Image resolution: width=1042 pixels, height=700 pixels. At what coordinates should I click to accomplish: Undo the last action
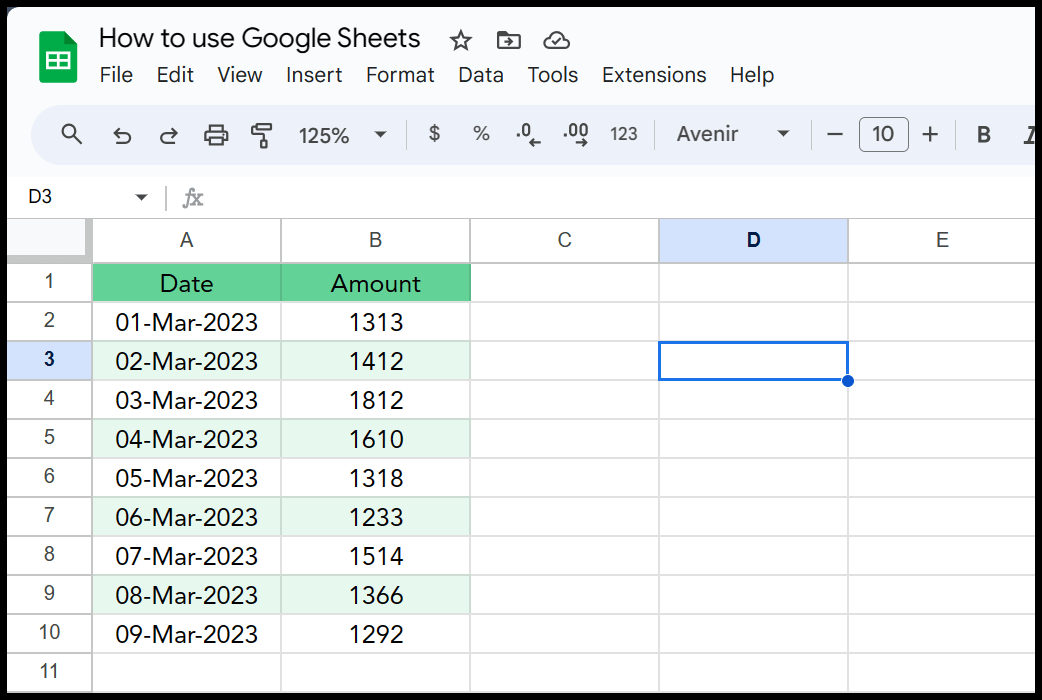[122, 135]
